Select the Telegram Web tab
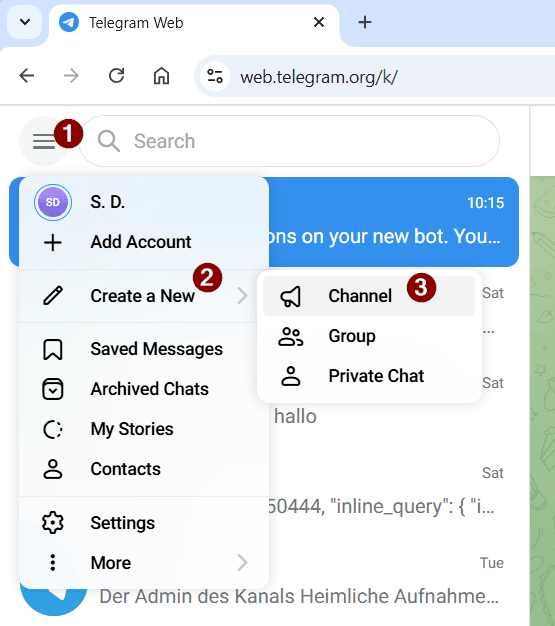The width and height of the screenshot is (555, 626). click(194, 23)
